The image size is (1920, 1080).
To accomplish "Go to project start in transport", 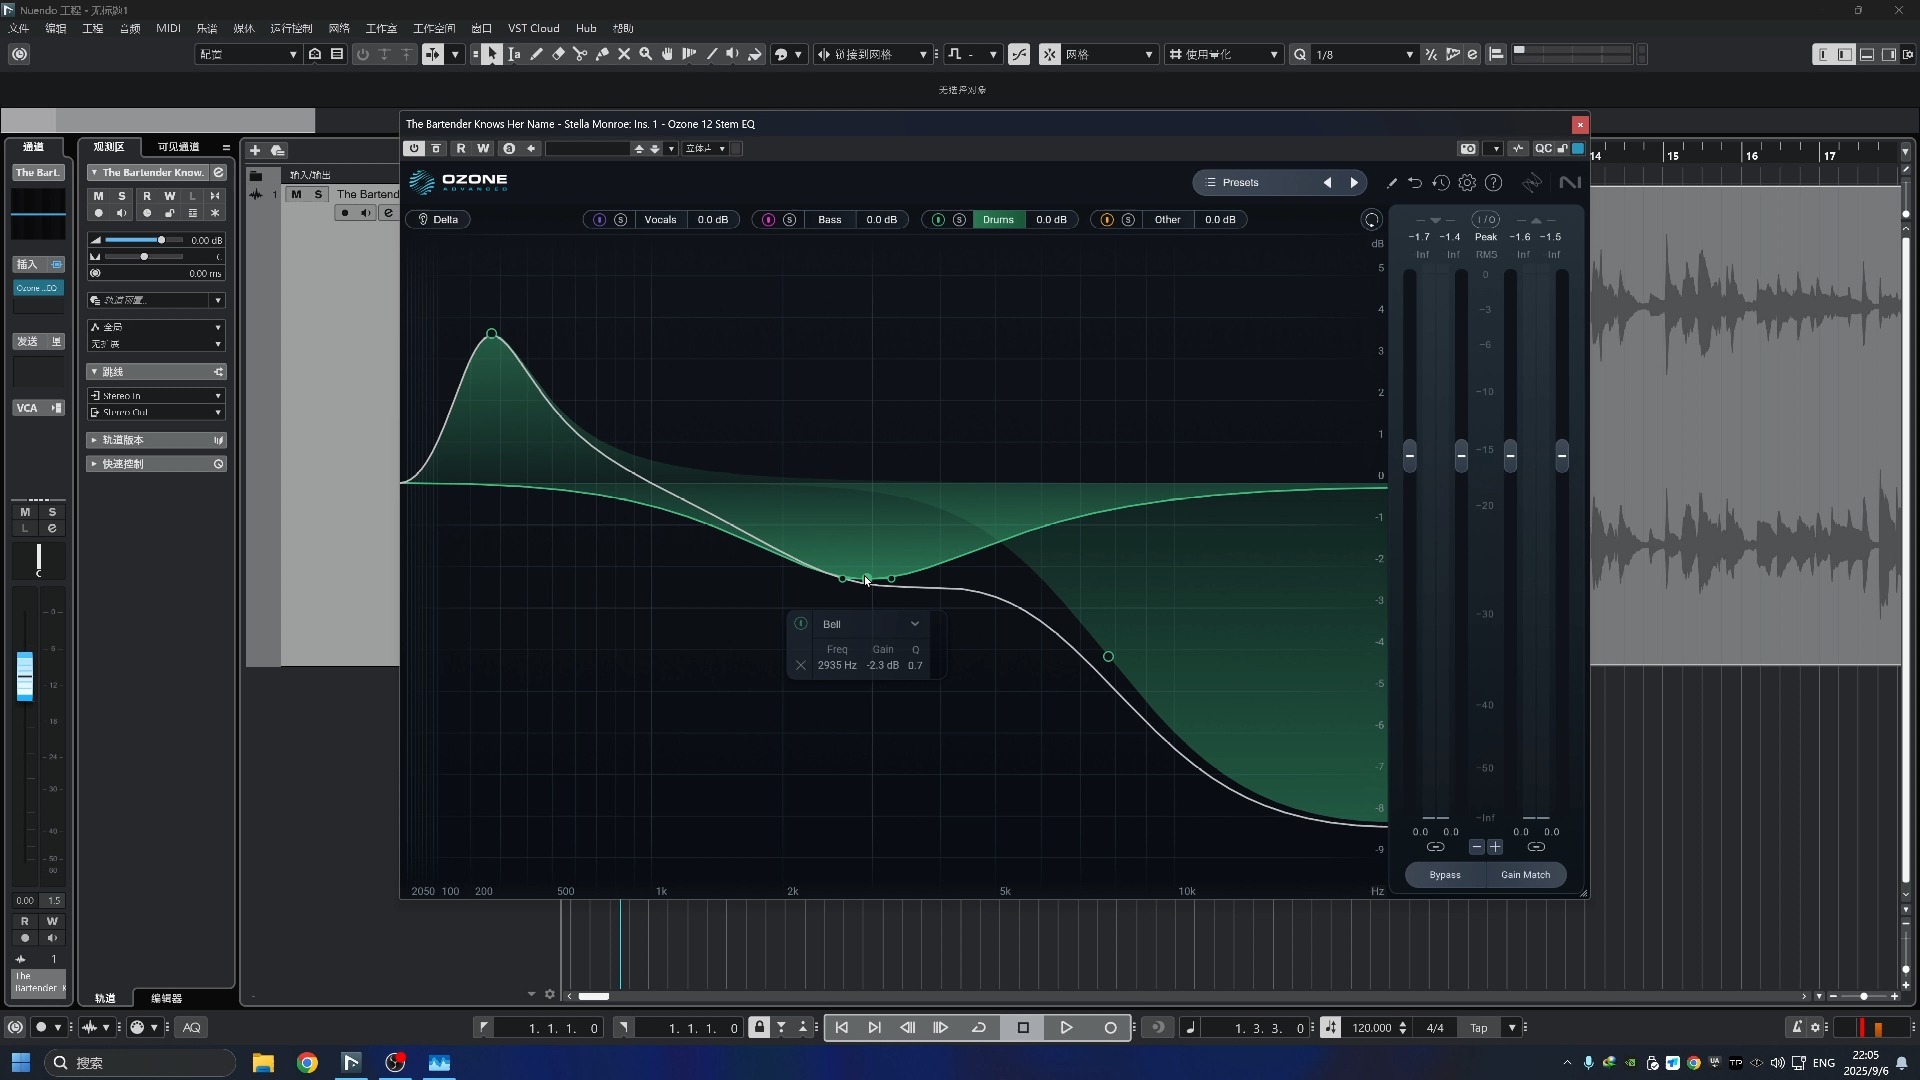I will click(842, 1028).
